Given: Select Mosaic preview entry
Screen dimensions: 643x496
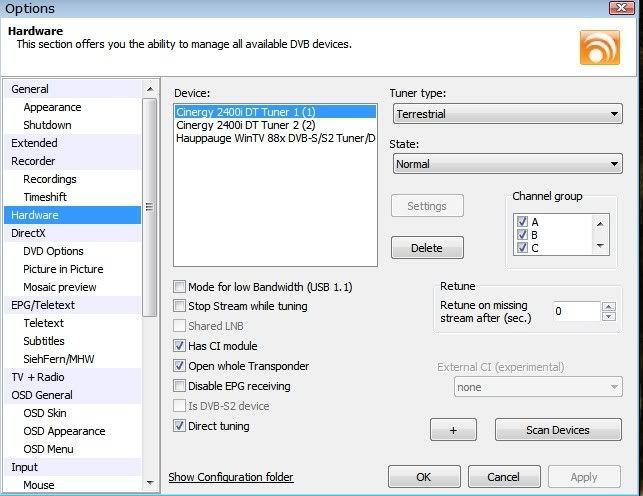Looking at the screenshot, I should (60, 287).
